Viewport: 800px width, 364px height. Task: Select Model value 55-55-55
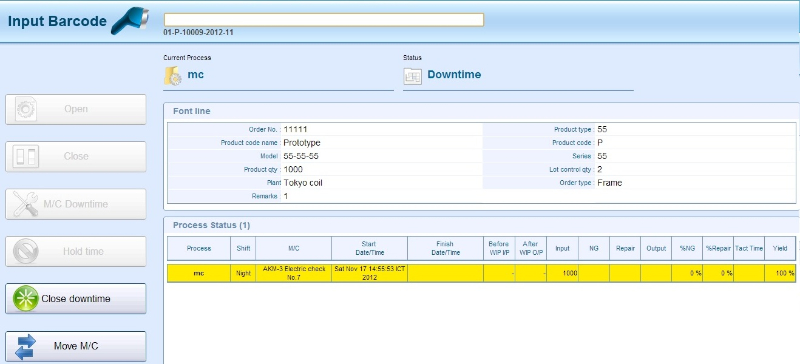tap(301, 156)
